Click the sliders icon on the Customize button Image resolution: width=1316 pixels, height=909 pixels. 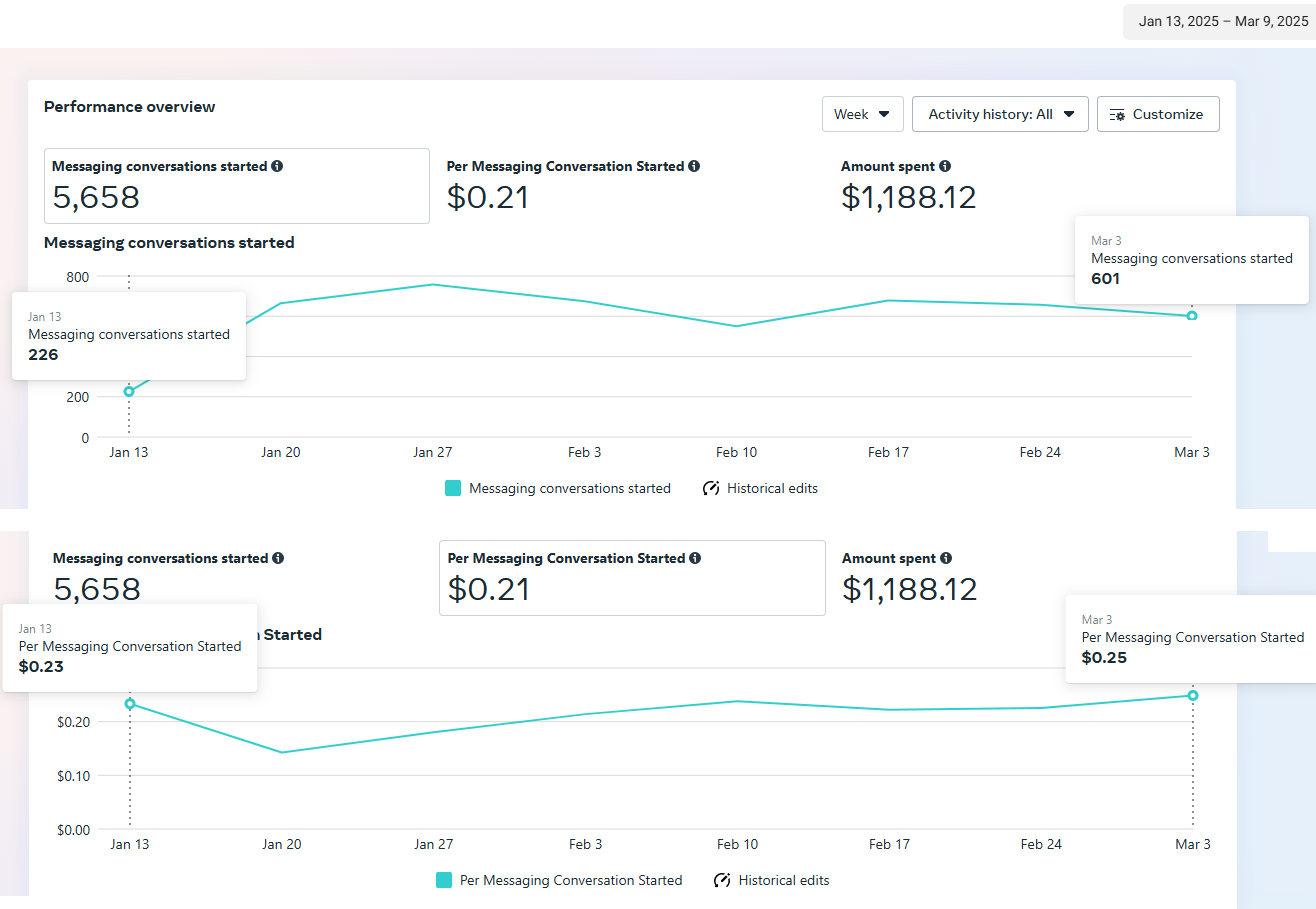(1118, 114)
